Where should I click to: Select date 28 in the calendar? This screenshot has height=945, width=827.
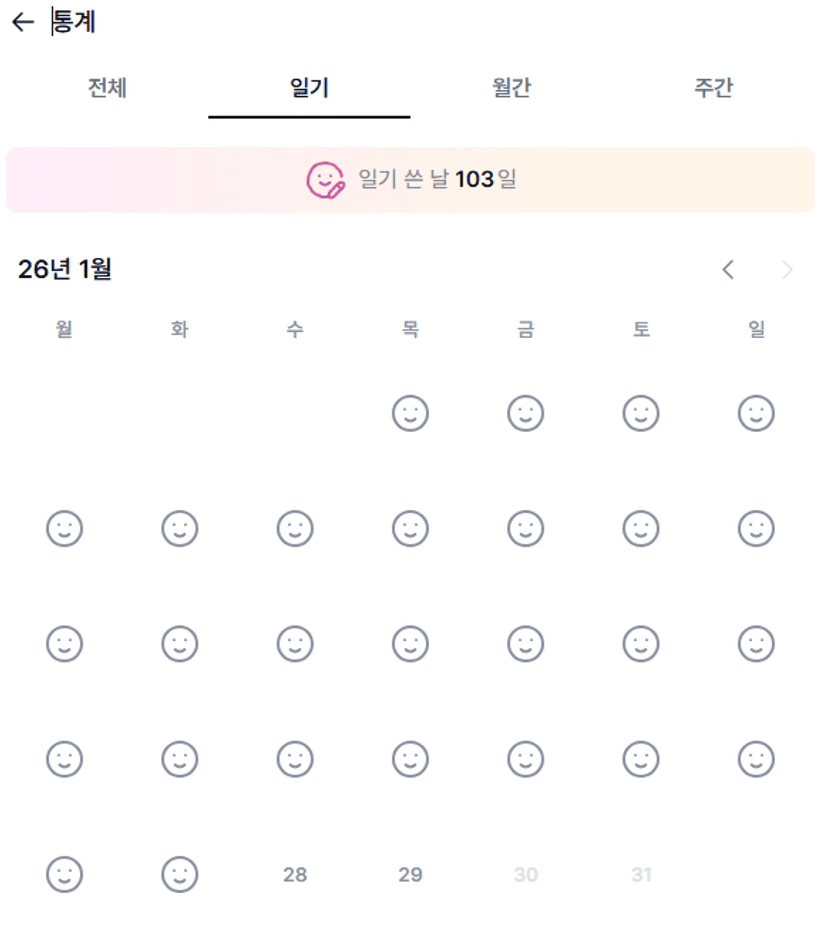pos(295,875)
